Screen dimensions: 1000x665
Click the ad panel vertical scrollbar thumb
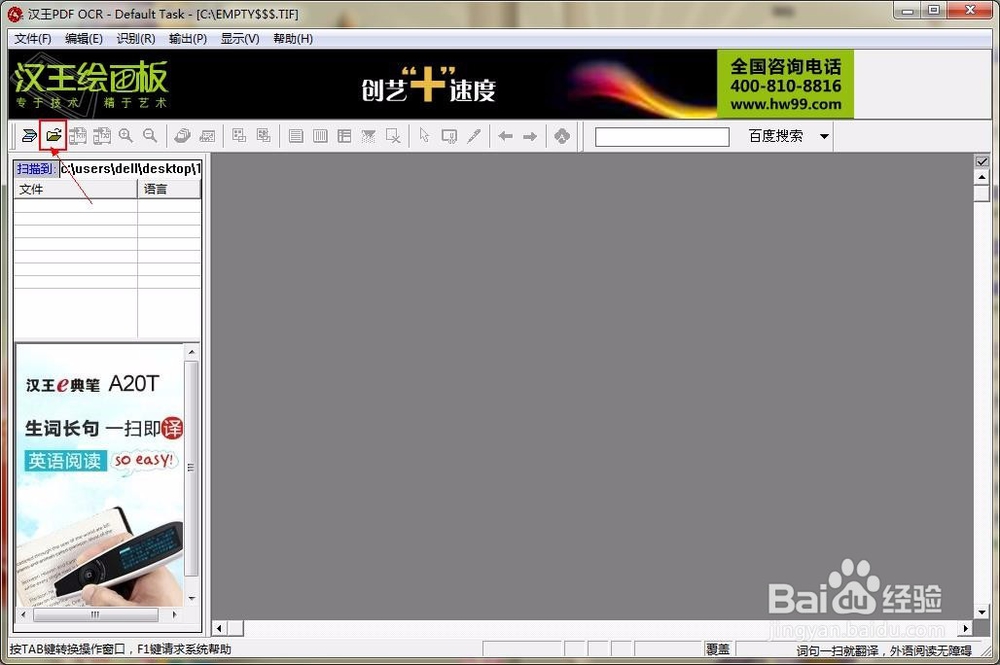(191, 469)
